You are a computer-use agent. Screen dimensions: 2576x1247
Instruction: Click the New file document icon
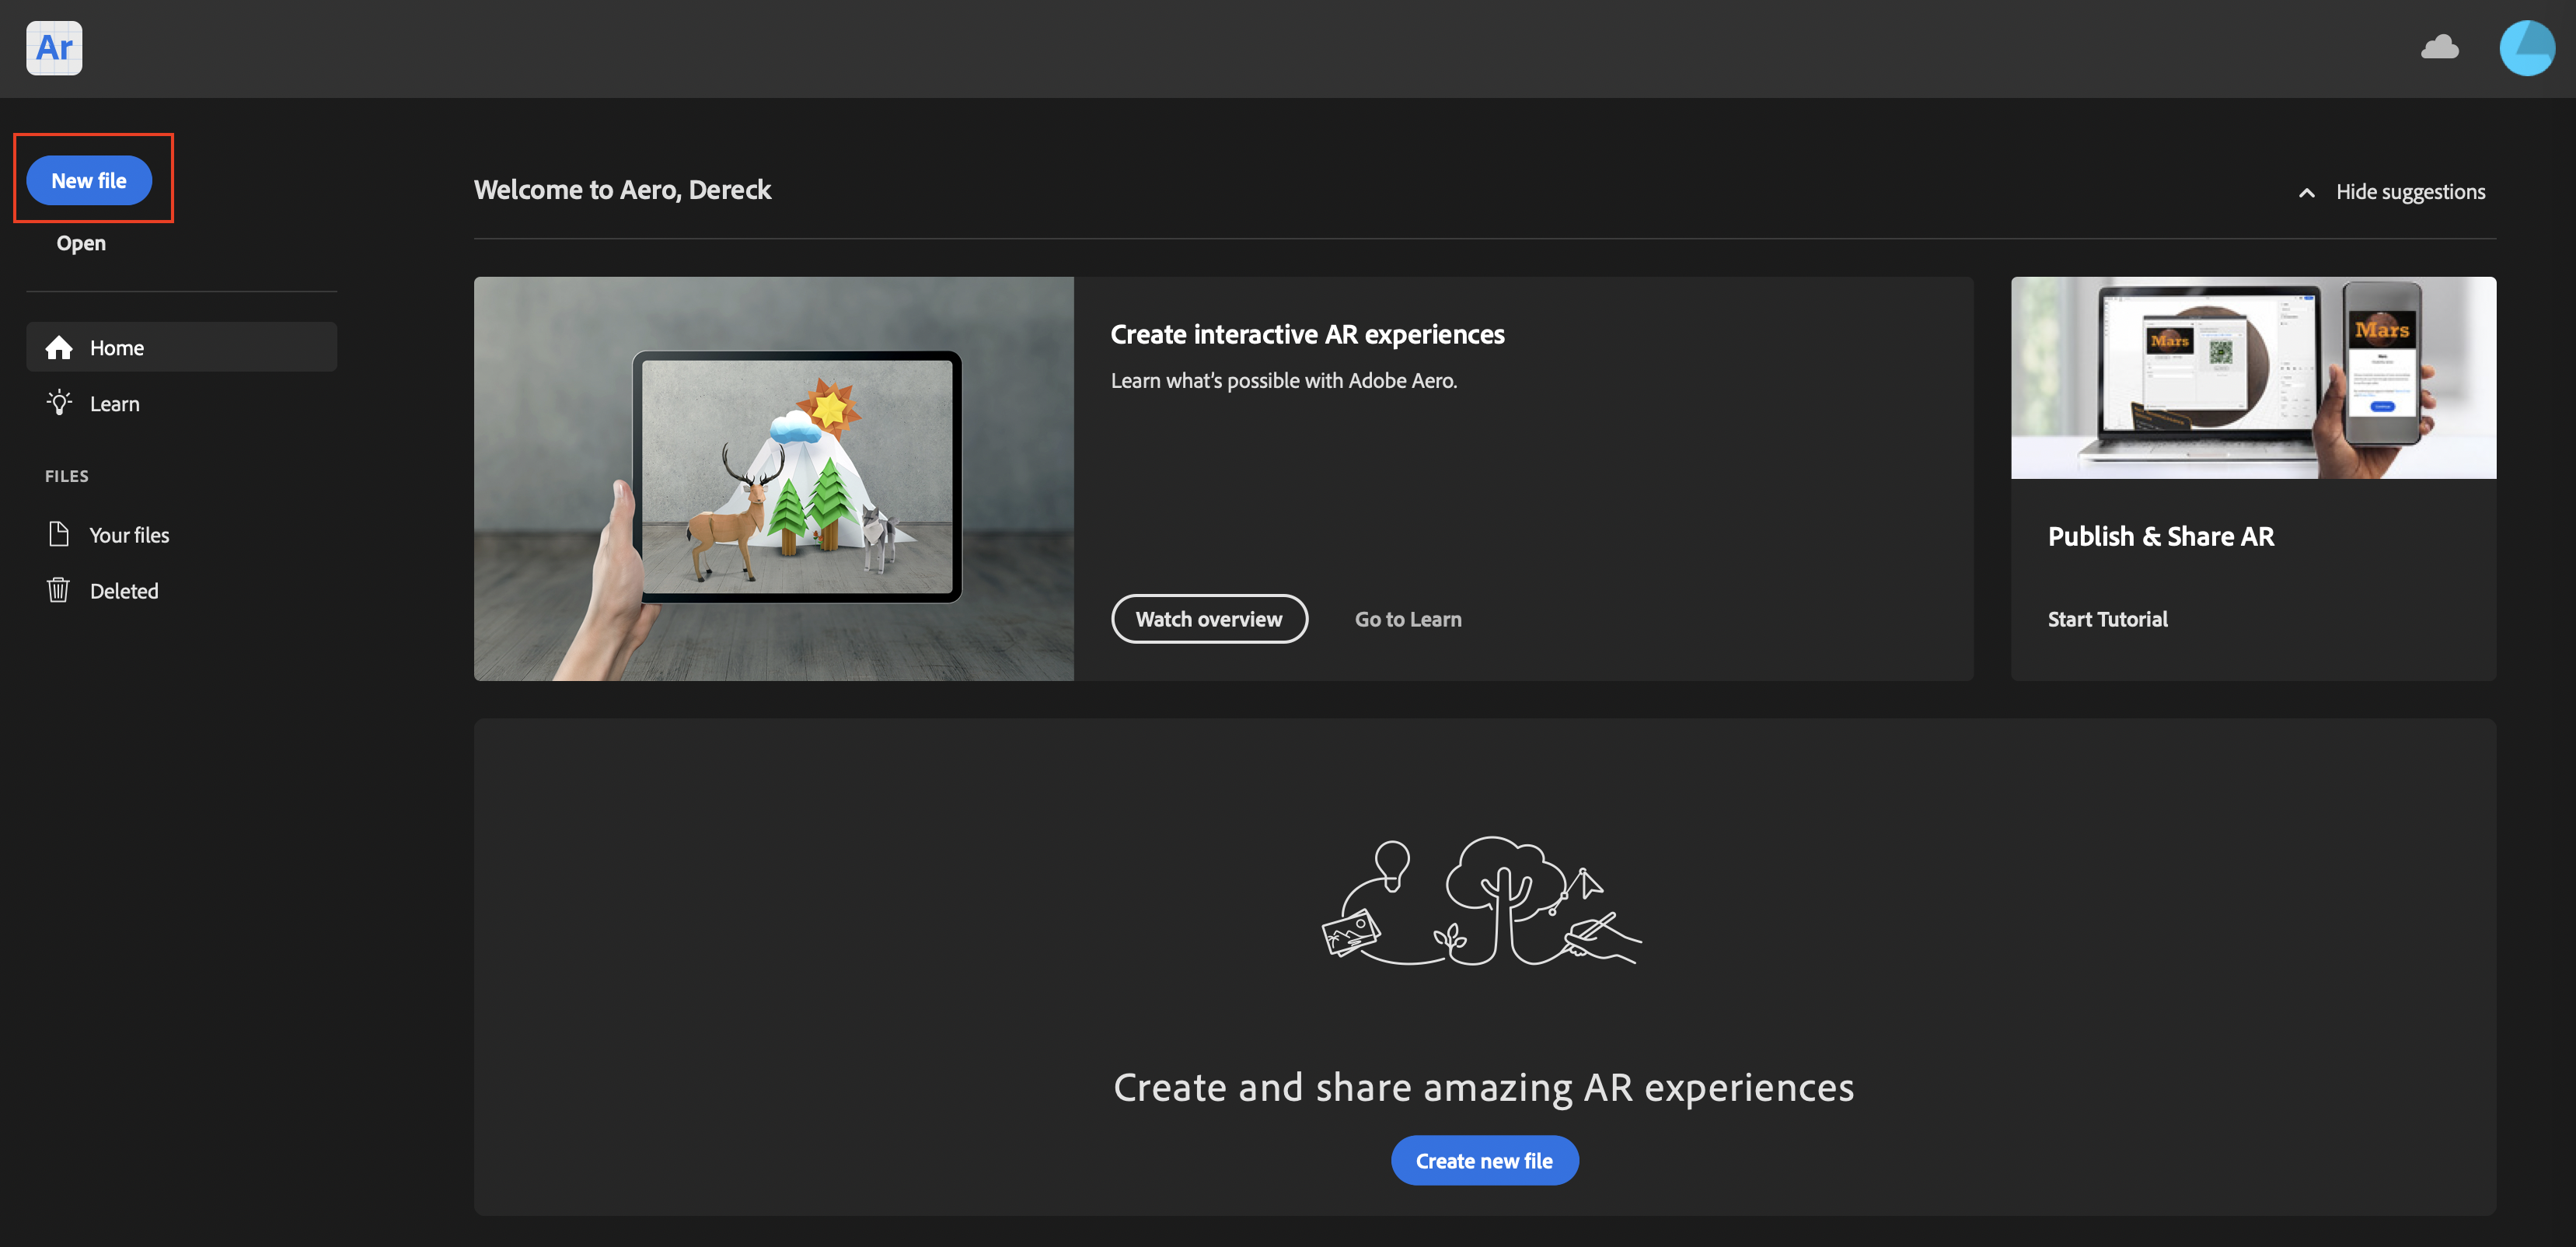click(89, 179)
